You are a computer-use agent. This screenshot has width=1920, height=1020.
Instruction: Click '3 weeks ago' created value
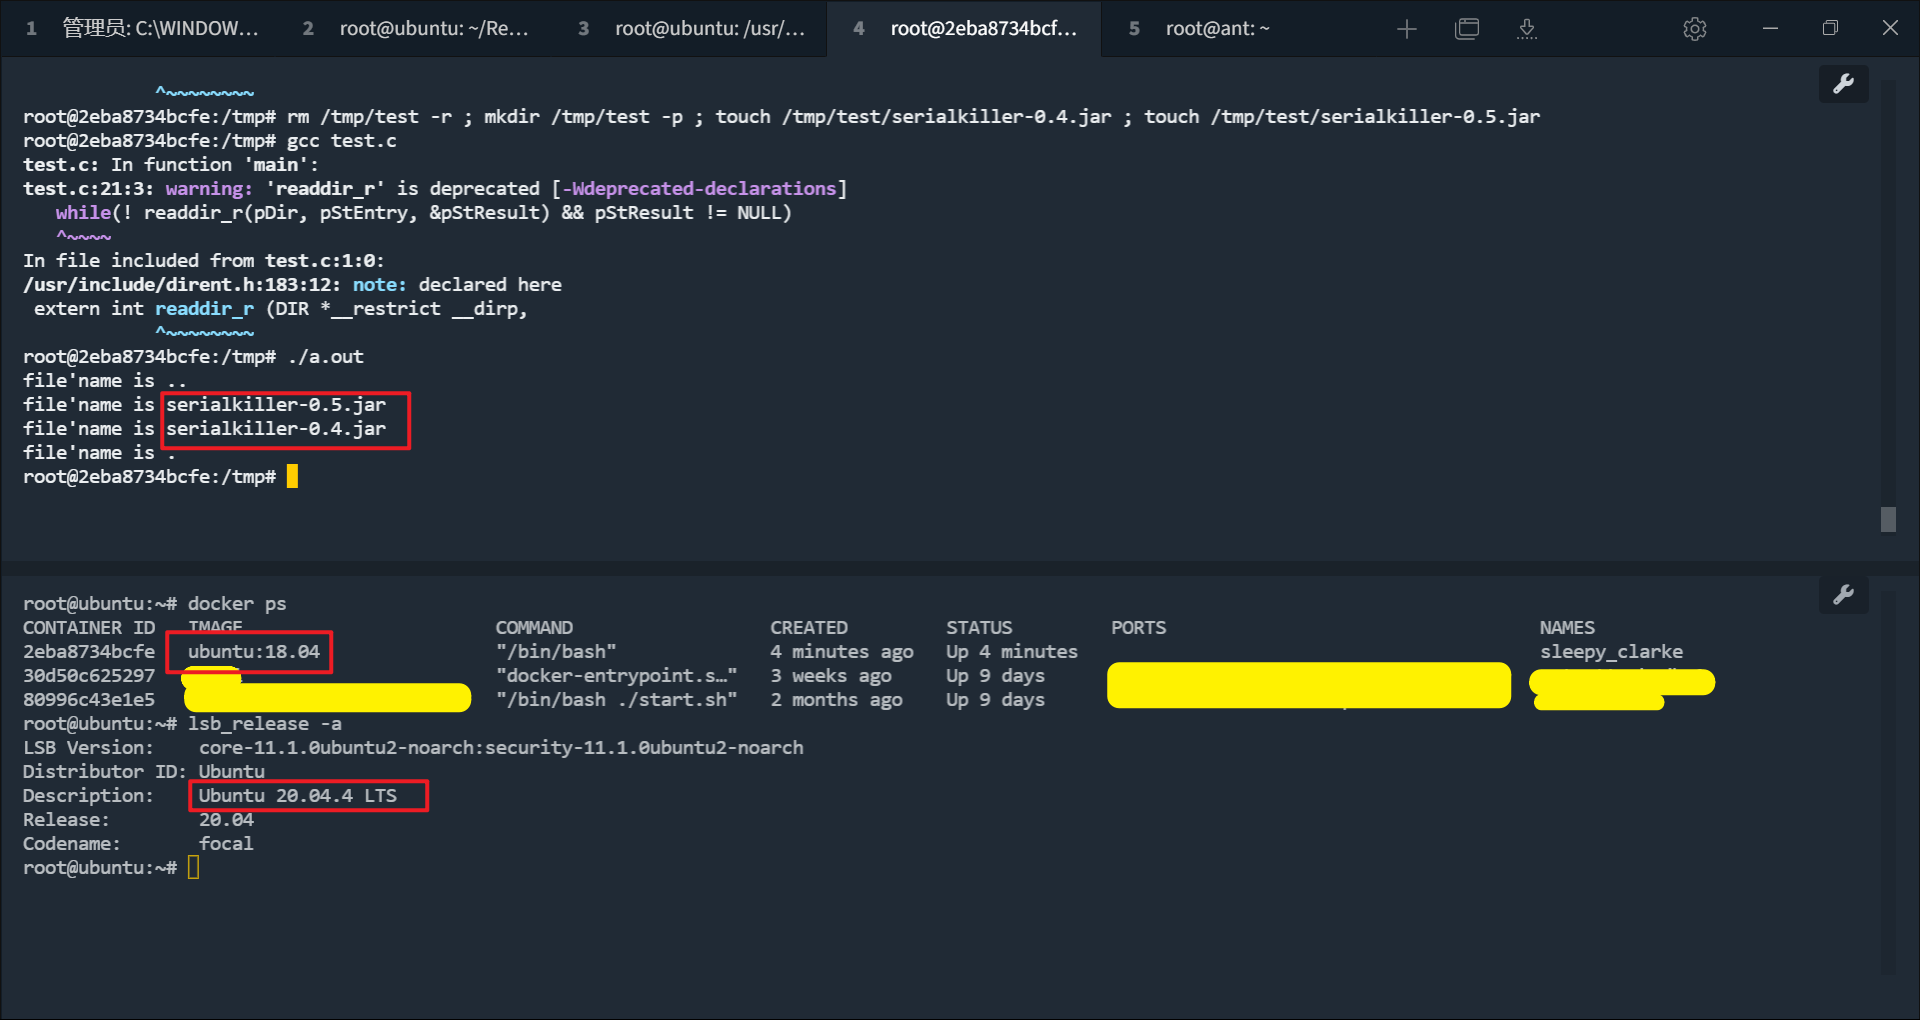[x=831, y=676]
